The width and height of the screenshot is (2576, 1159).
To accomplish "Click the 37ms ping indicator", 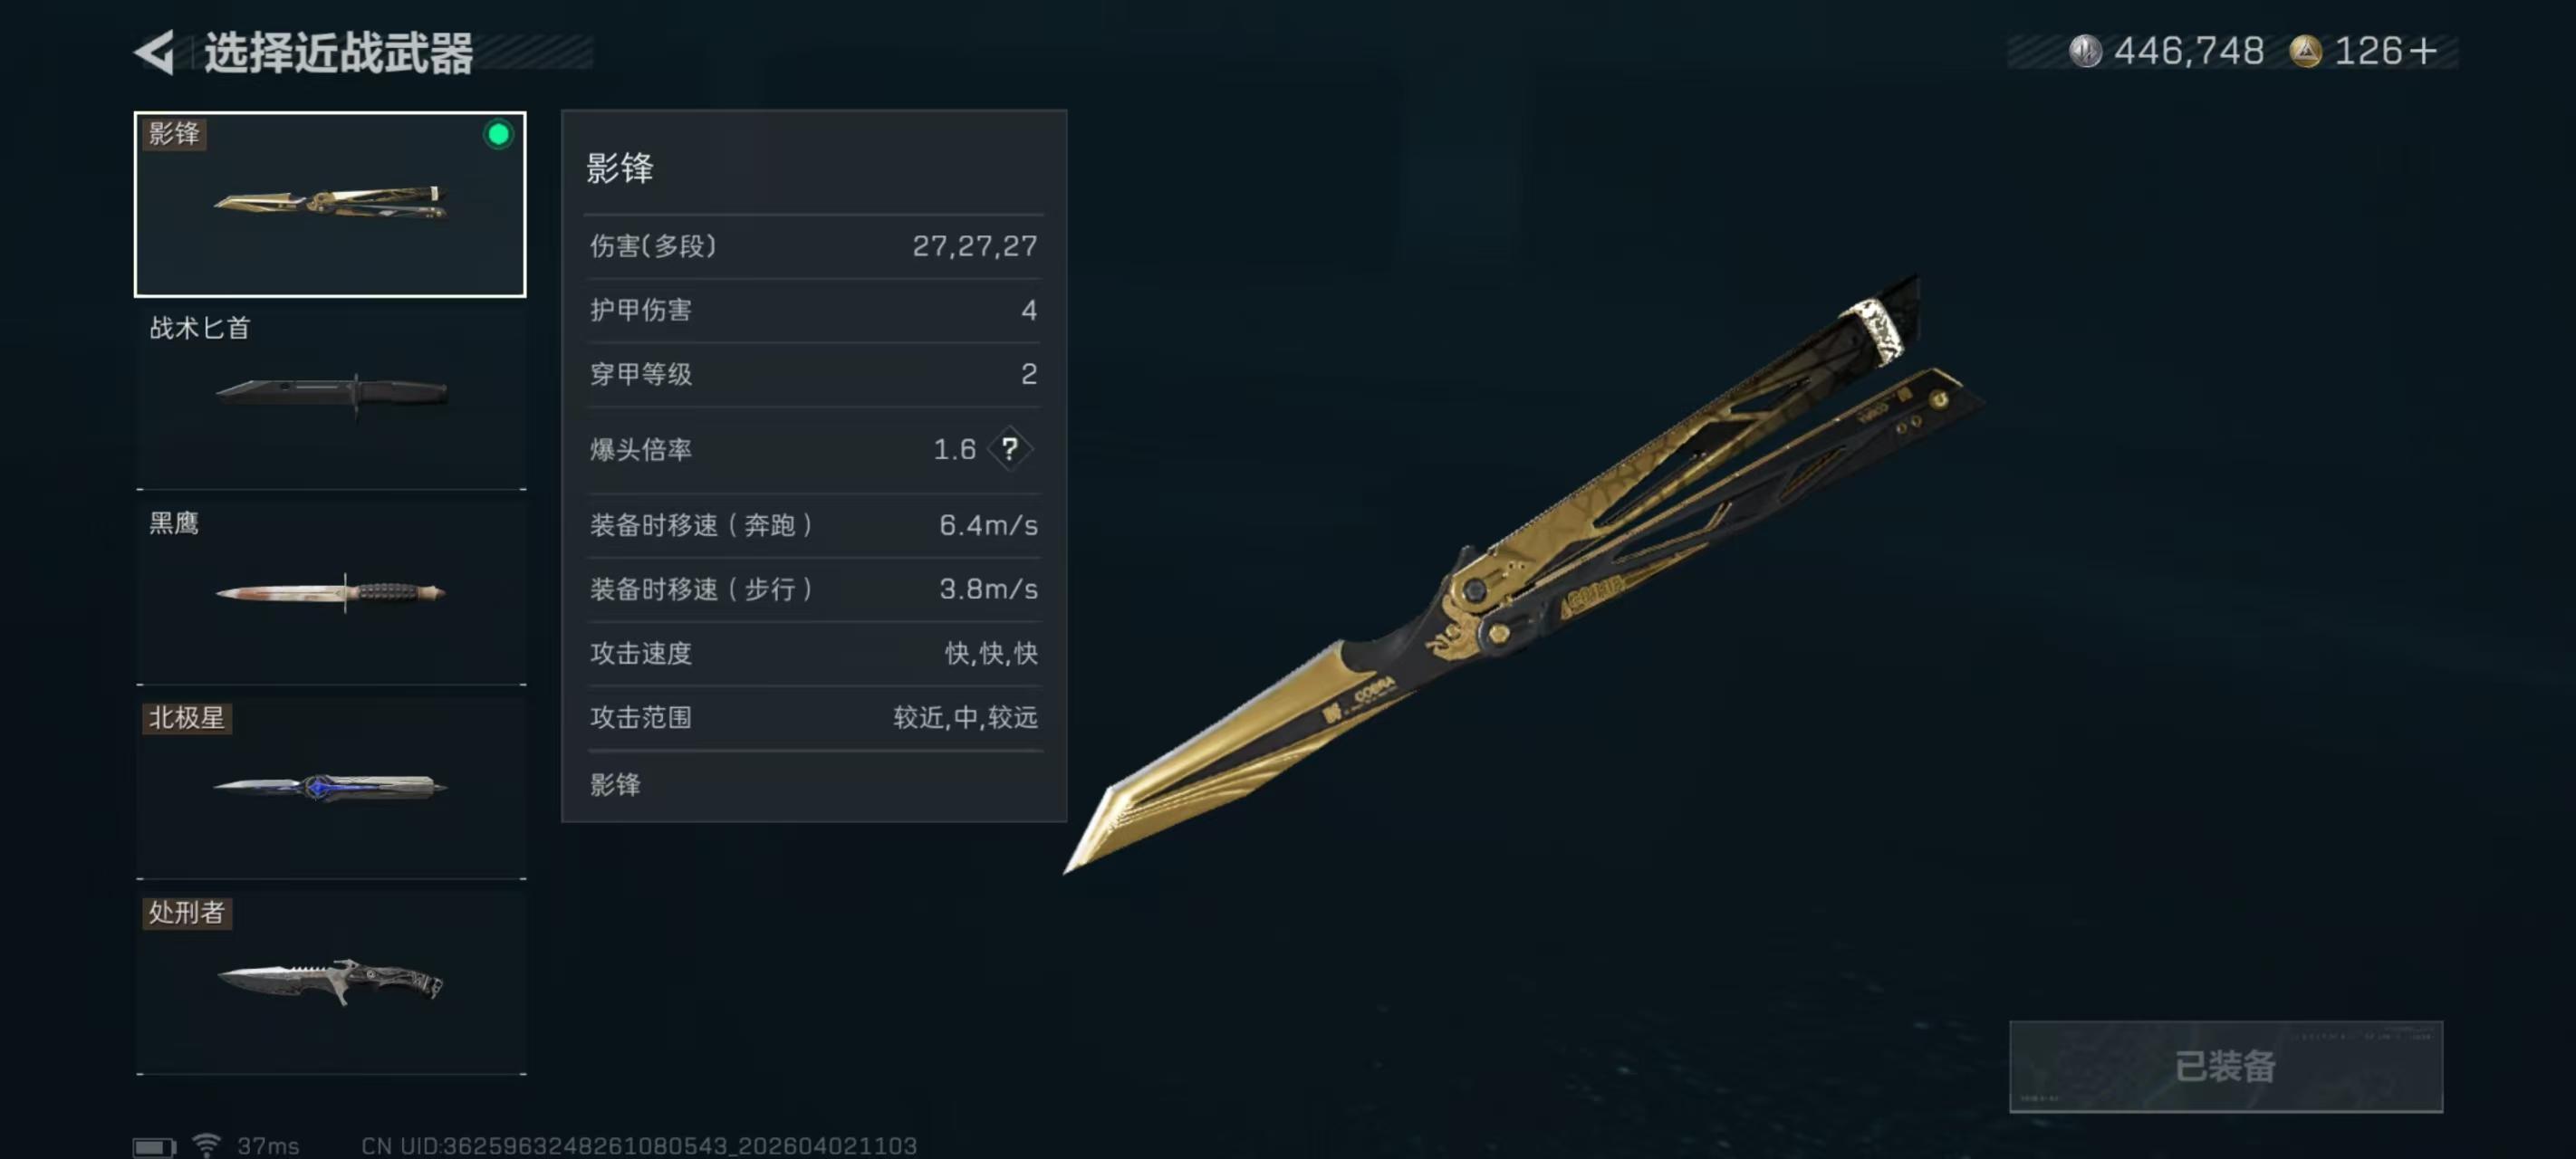I will pyautogui.click(x=268, y=1146).
